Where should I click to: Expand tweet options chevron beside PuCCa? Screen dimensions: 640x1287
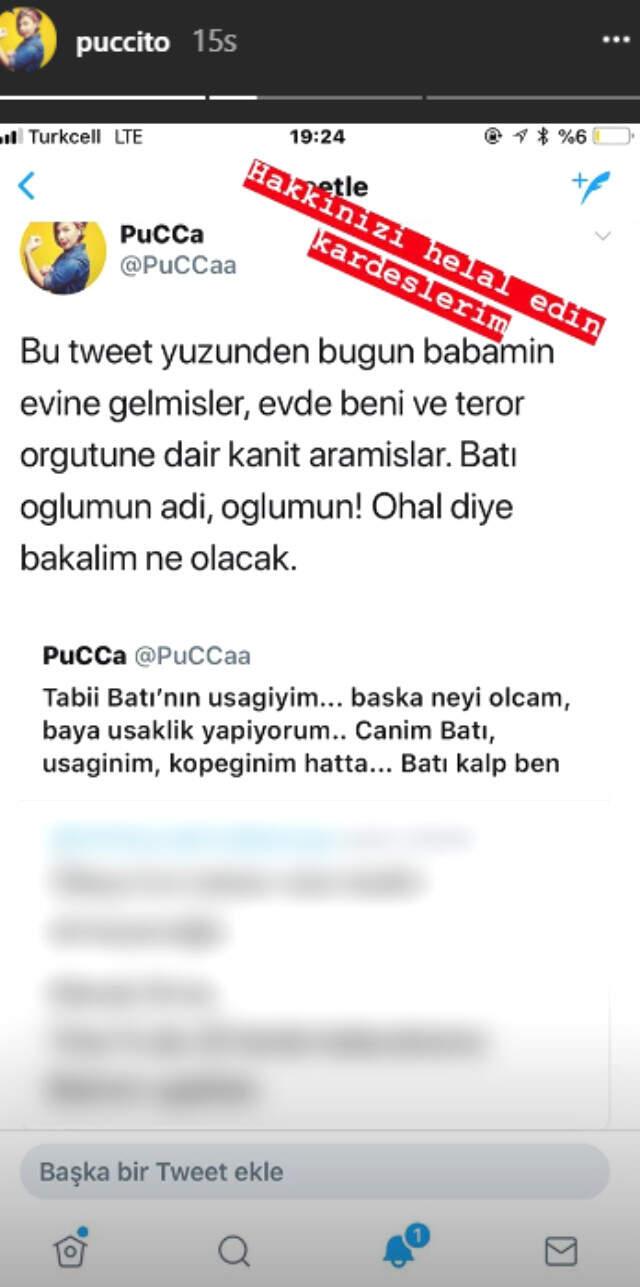602,236
